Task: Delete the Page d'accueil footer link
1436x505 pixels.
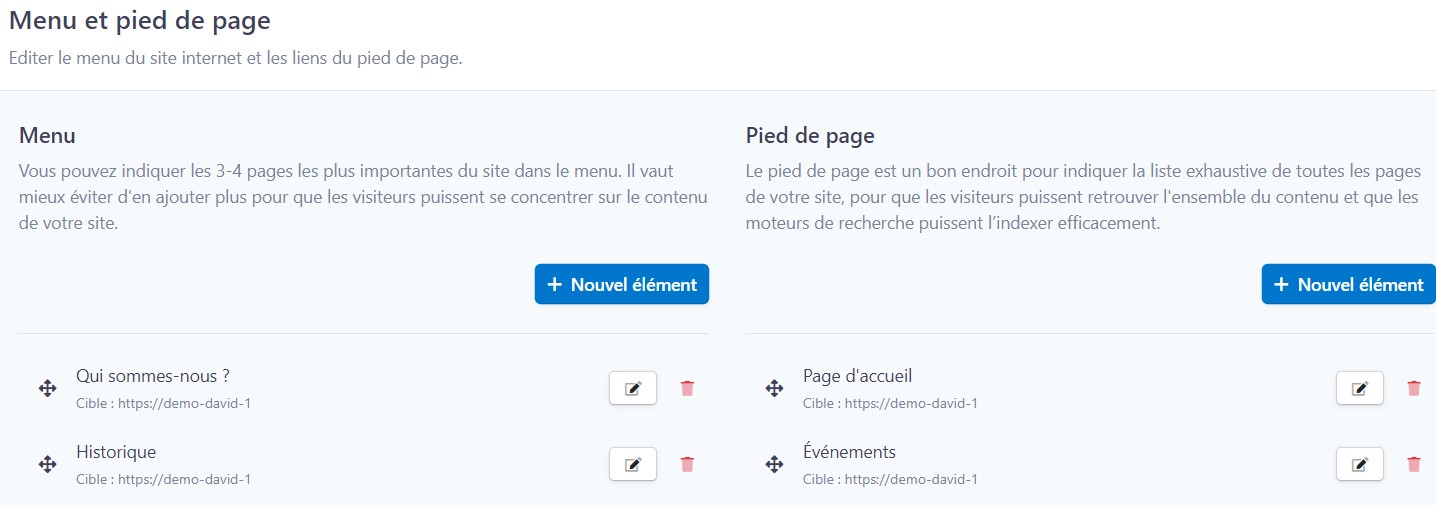Action: 1414,388
